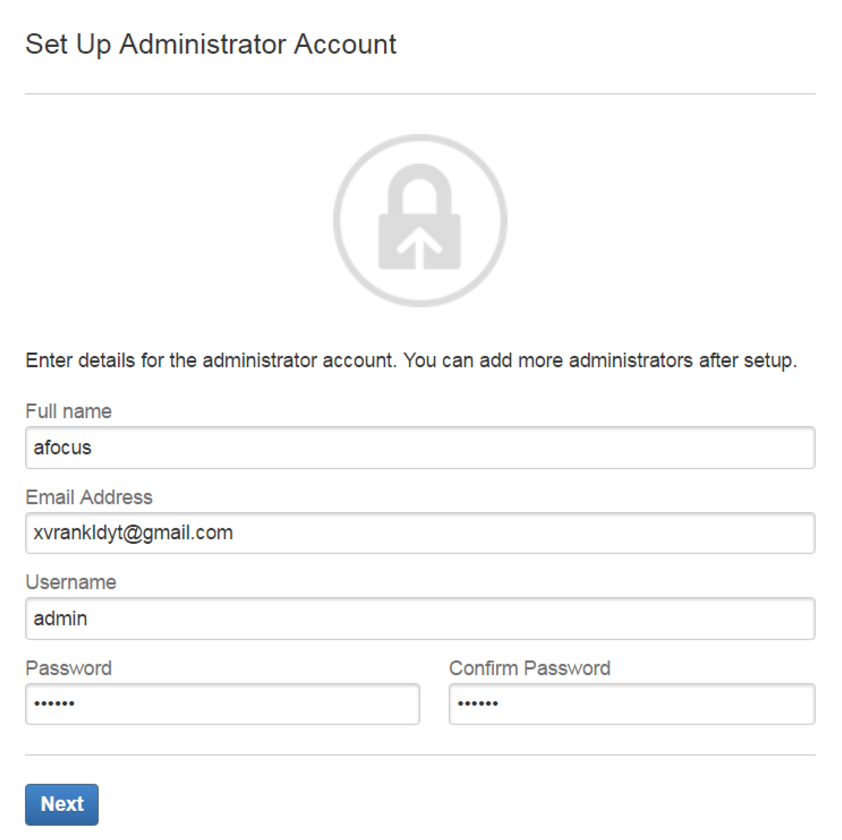Select the Username text box
The image size is (842, 840).
(x=420, y=619)
